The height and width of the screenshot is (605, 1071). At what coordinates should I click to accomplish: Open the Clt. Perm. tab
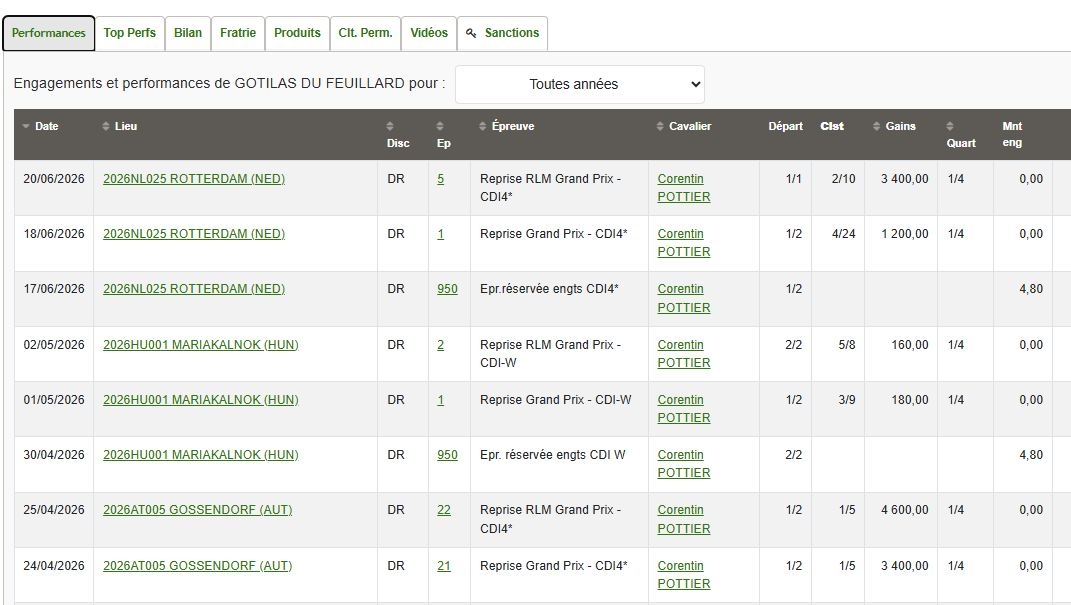365,33
